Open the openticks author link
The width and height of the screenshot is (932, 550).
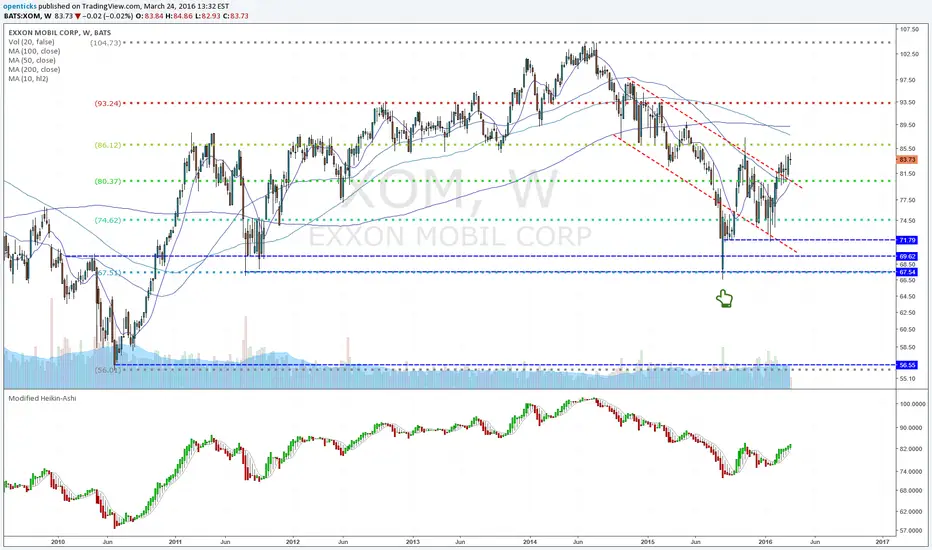[x=21, y=6]
